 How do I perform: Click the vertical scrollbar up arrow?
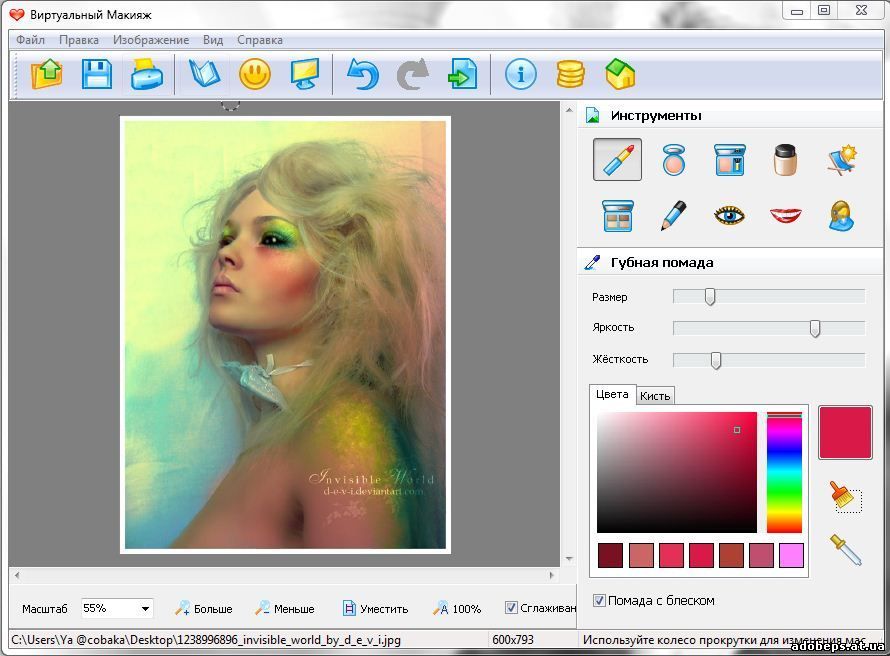[x=569, y=110]
